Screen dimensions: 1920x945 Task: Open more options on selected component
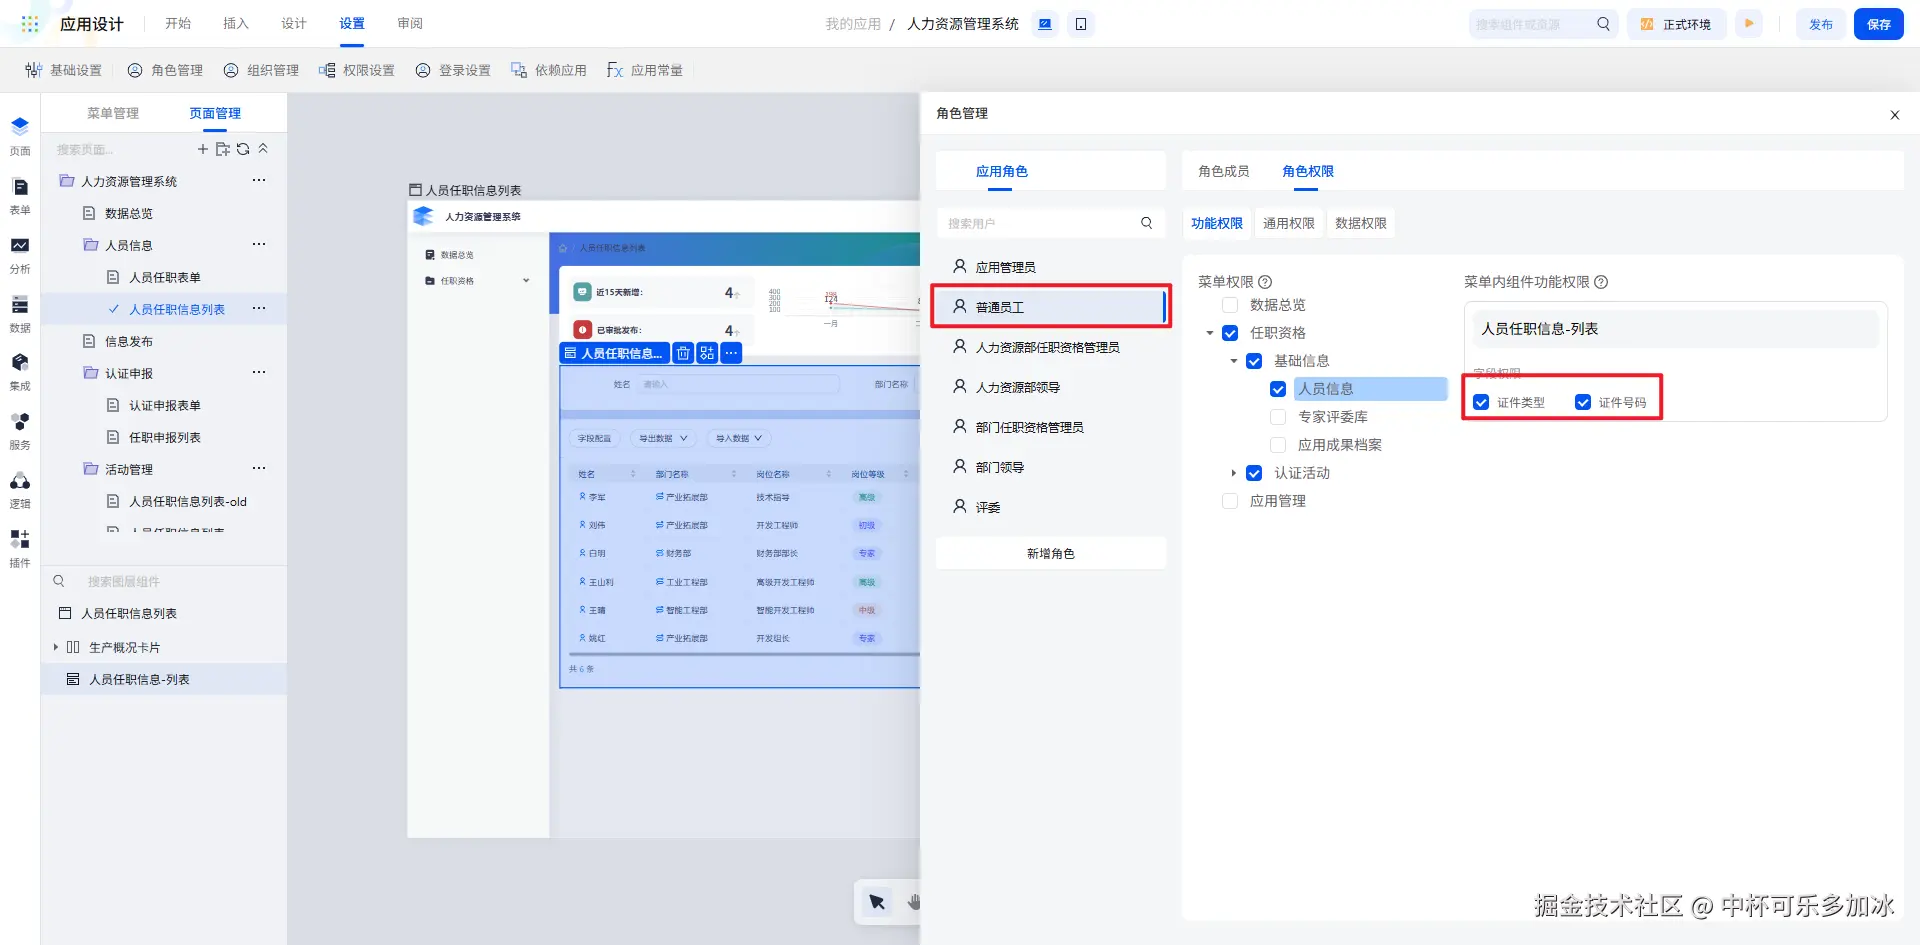point(731,353)
